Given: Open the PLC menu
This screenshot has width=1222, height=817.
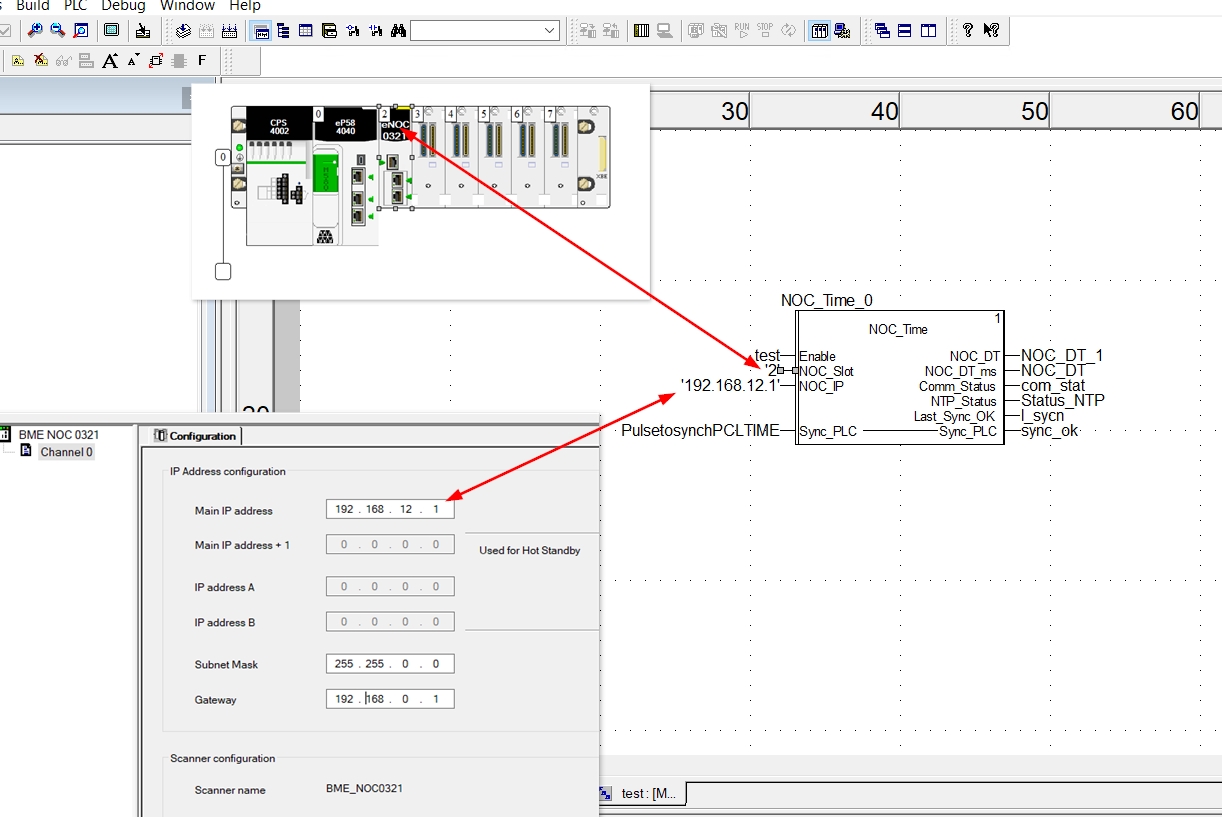Looking at the screenshot, I should 76,6.
